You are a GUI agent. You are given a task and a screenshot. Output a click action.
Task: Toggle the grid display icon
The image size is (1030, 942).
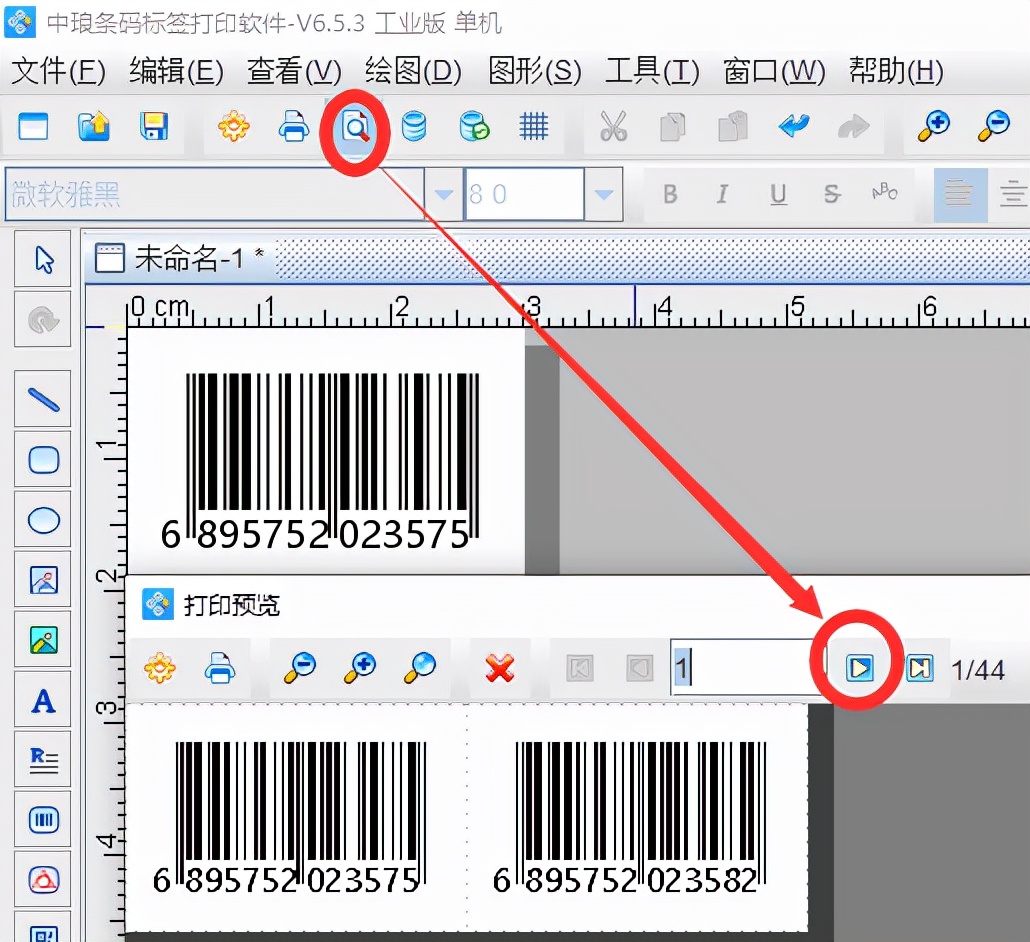tap(533, 126)
